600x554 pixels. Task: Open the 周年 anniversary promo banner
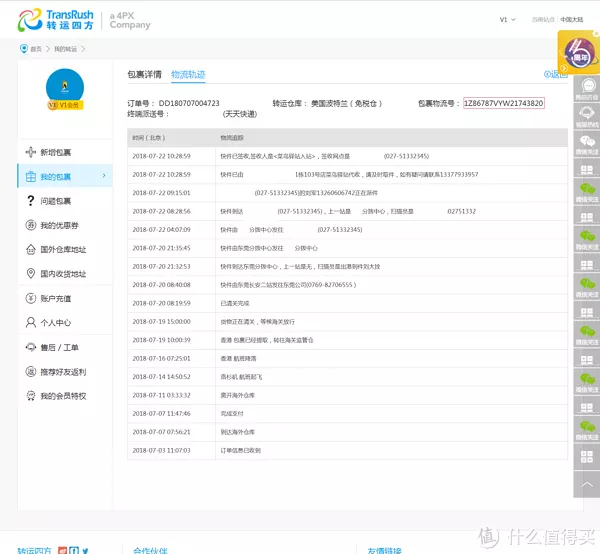pos(580,53)
